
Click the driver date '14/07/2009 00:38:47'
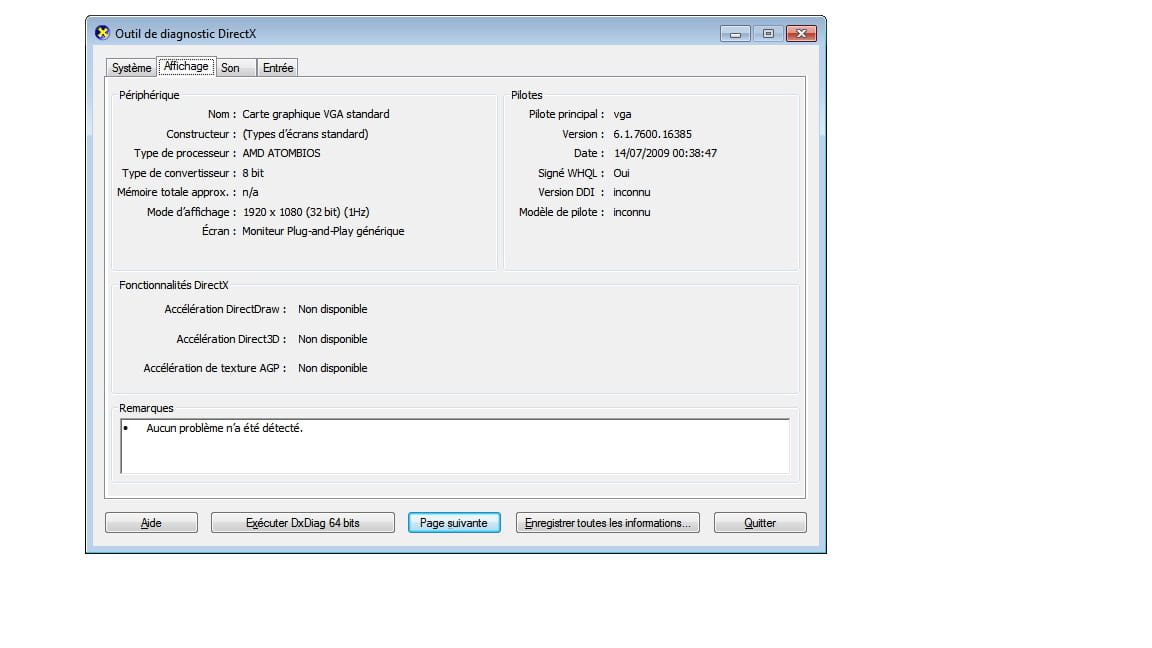pyautogui.click(x=666, y=153)
